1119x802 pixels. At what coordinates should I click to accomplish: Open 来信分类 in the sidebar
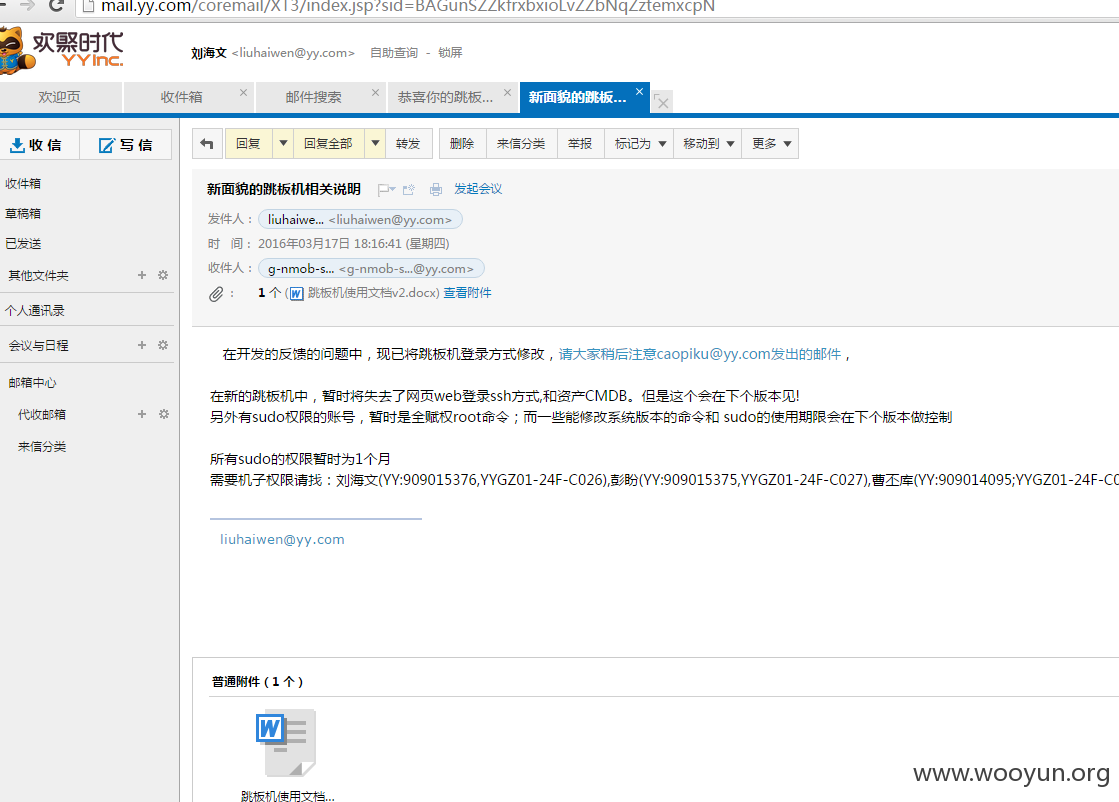click(42, 447)
